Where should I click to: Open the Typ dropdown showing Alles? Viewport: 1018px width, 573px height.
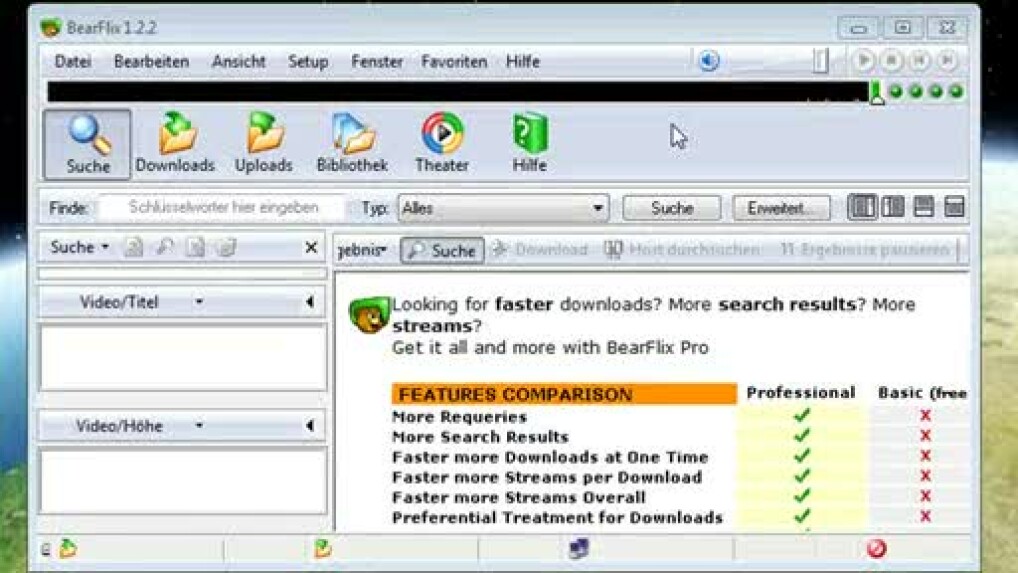tap(503, 208)
